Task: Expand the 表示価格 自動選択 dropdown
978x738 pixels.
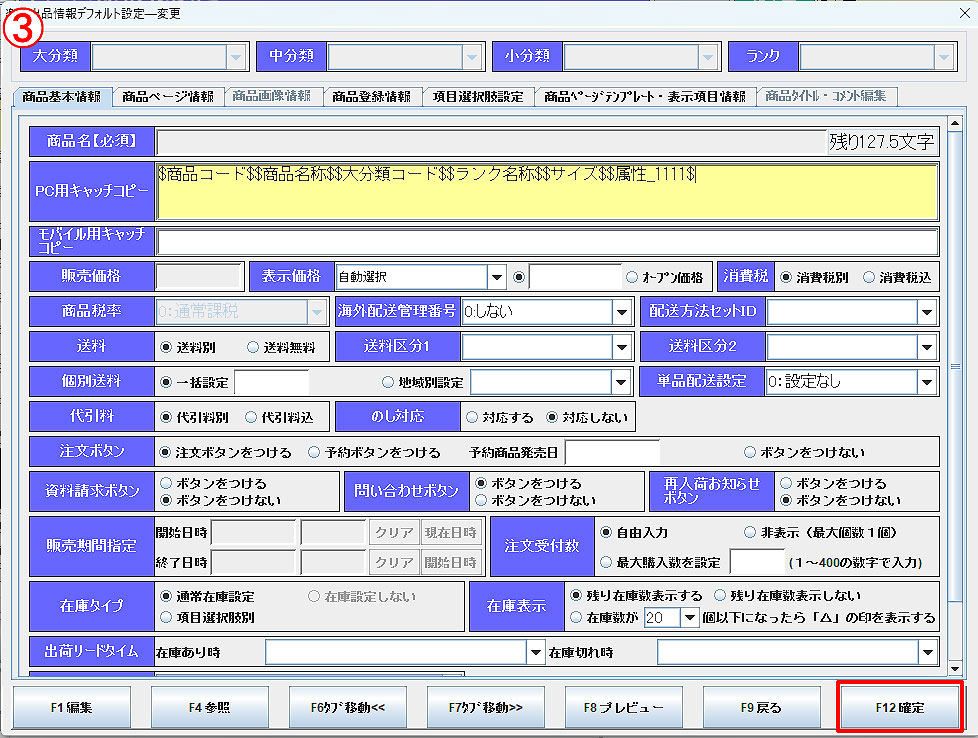Action: (x=497, y=277)
